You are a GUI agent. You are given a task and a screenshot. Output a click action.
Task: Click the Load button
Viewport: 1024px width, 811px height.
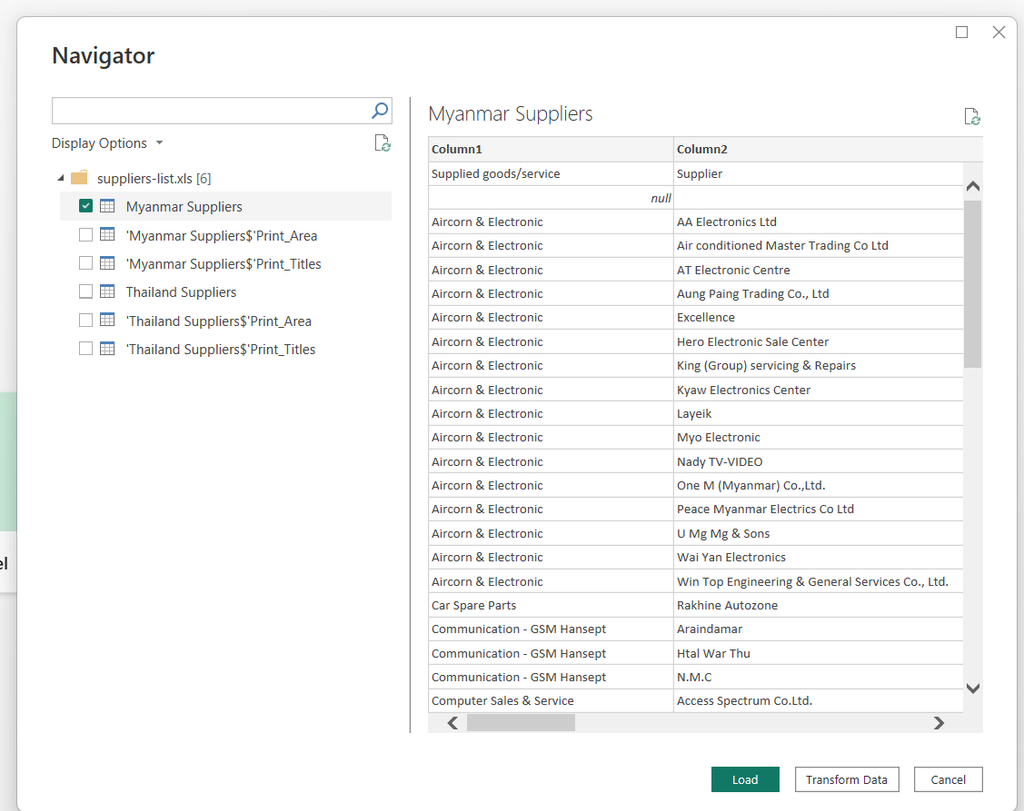745,779
